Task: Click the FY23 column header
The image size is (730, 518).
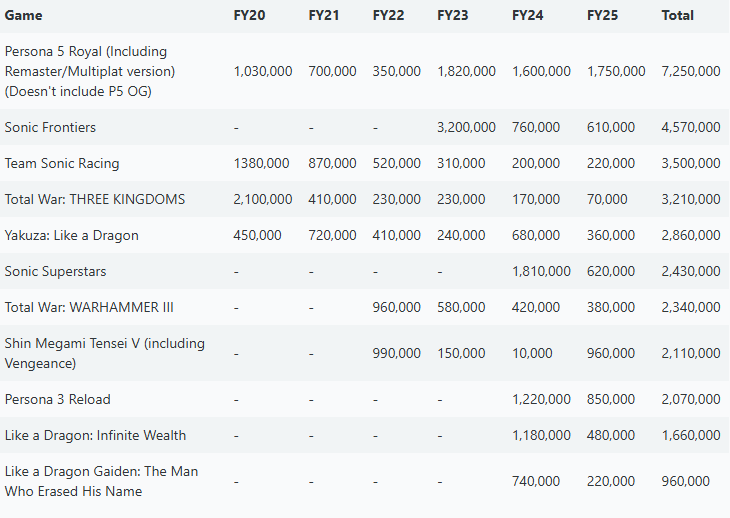Action: click(x=453, y=15)
